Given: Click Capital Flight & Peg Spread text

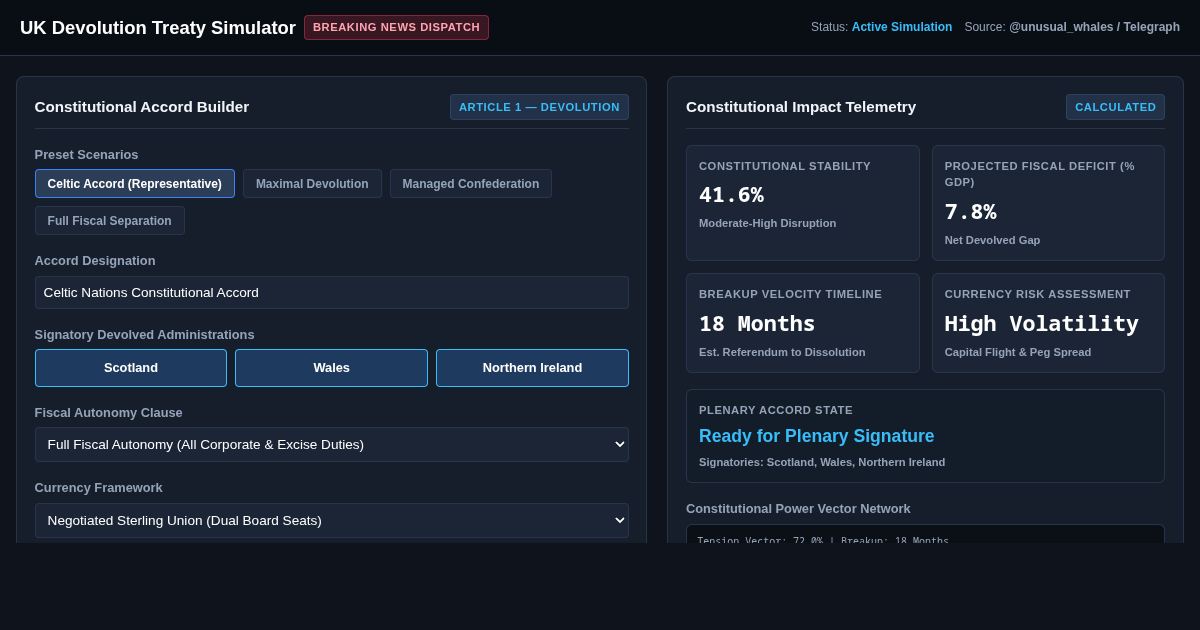Looking at the screenshot, I should pos(1018,352).
